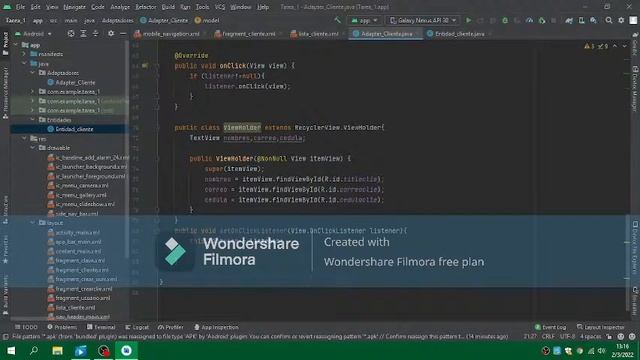Open the Terminal tool window button
This screenshot has height=360, width=640.
point(101,327)
